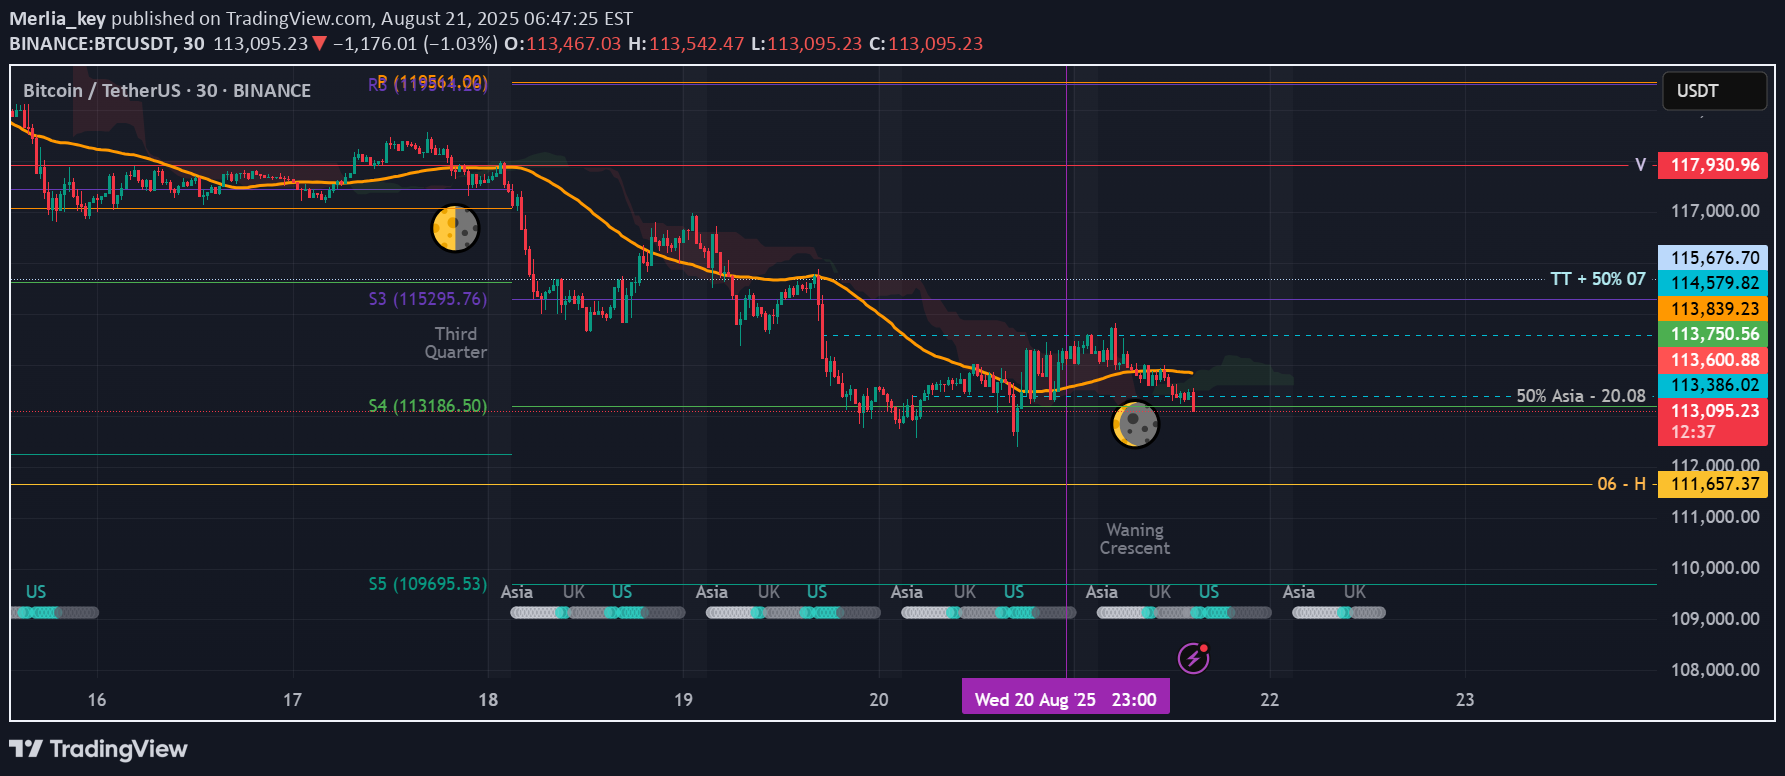Click date 19 on the time axis
This screenshot has width=1785, height=776.
tap(683, 700)
